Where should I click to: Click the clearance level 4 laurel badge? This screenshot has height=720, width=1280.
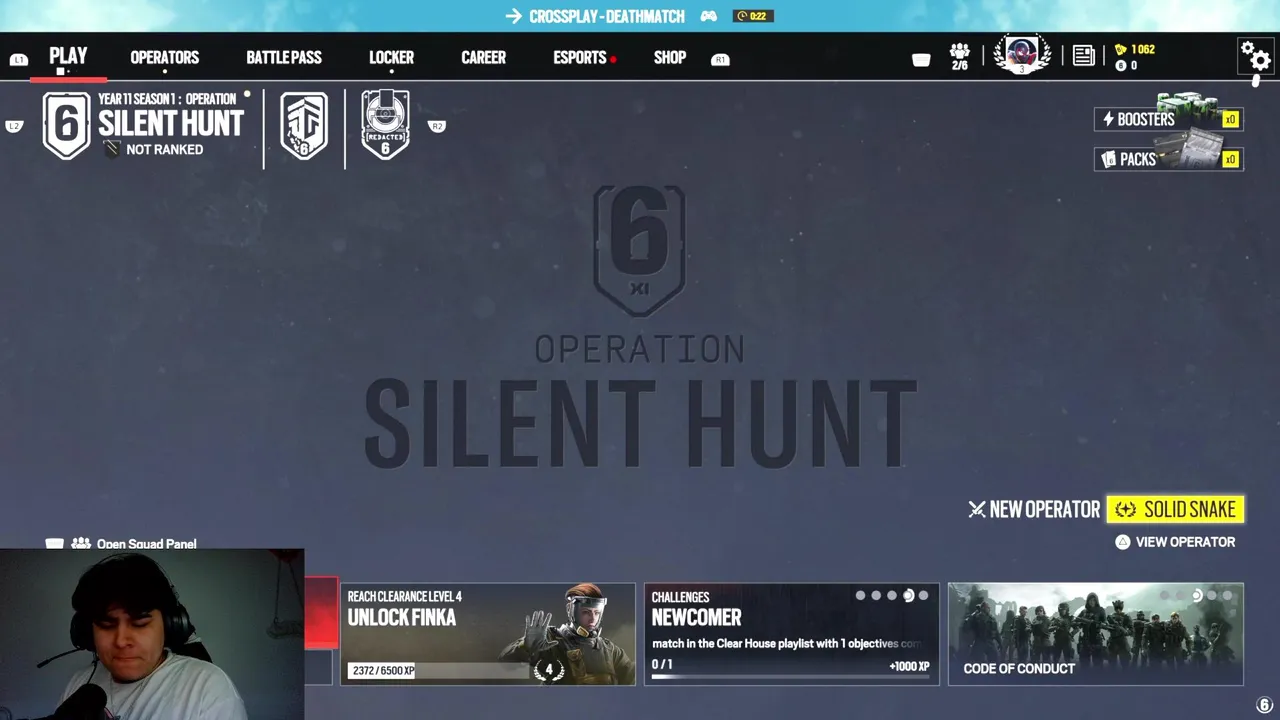(548, 669)
